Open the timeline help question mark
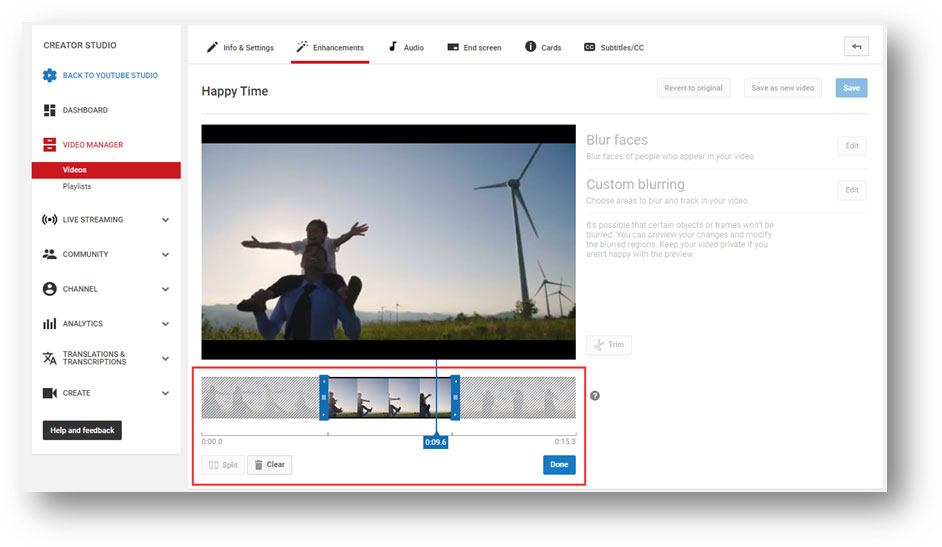Image resolution: width=942 pixels, height=547 pixels. point(595,396)
